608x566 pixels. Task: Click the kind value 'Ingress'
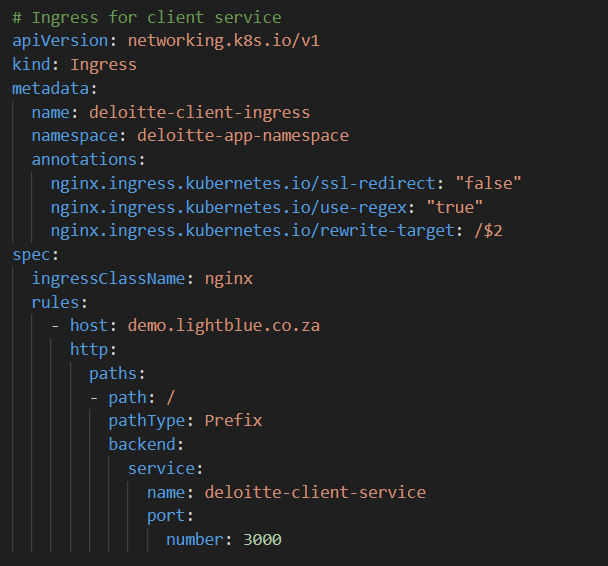coord(103,65)
